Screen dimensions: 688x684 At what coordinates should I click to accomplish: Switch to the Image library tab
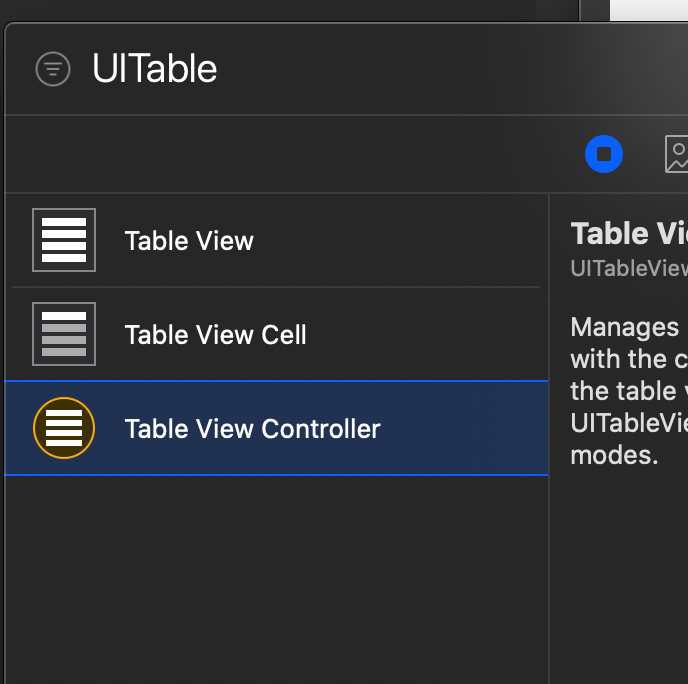[x=677, y=154]
